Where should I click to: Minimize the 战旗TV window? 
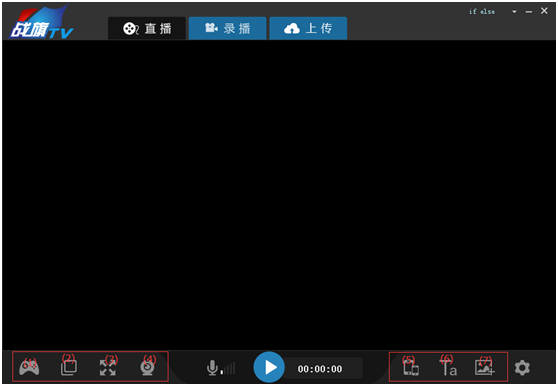[x=529, y=12]
